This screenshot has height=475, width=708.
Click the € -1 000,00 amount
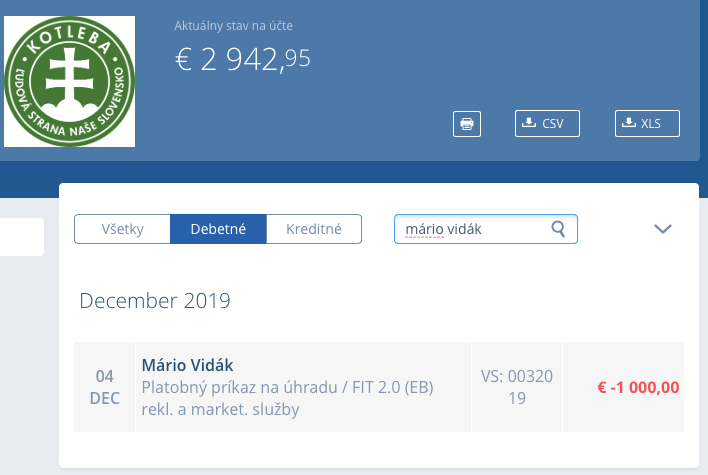[638, 387]
